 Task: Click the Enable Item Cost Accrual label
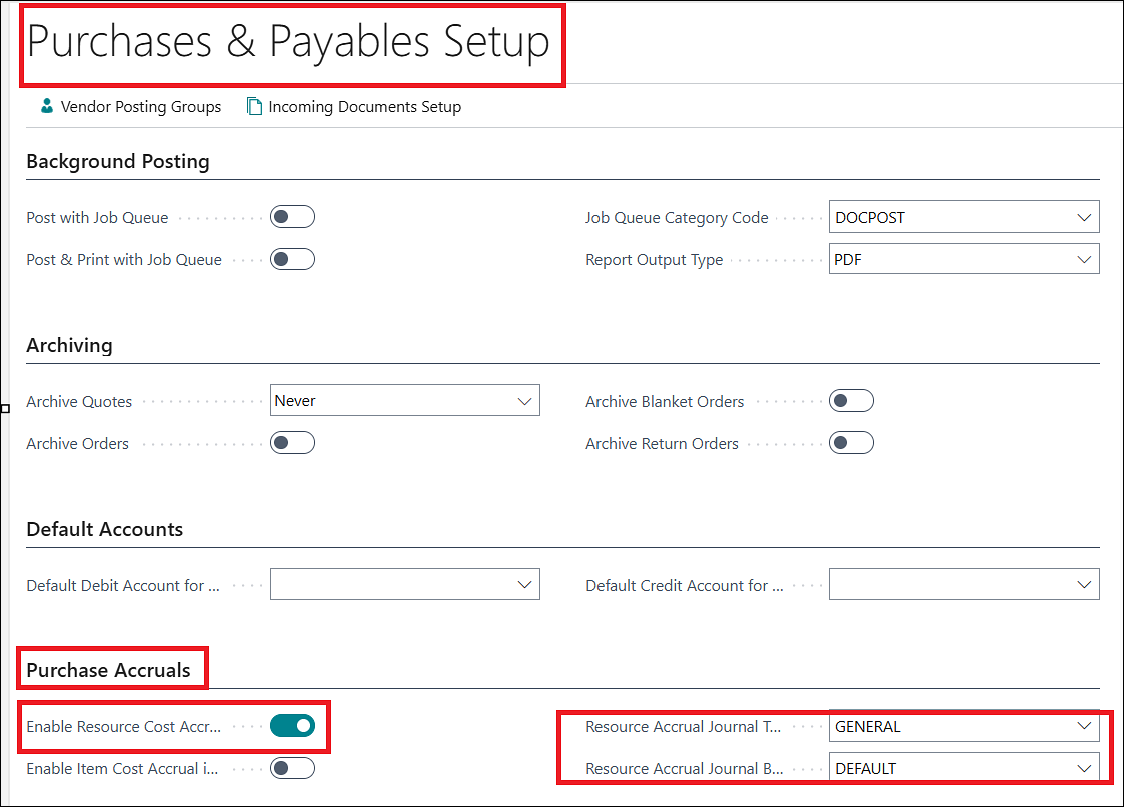pyautogui.click(x=123, y=769)
